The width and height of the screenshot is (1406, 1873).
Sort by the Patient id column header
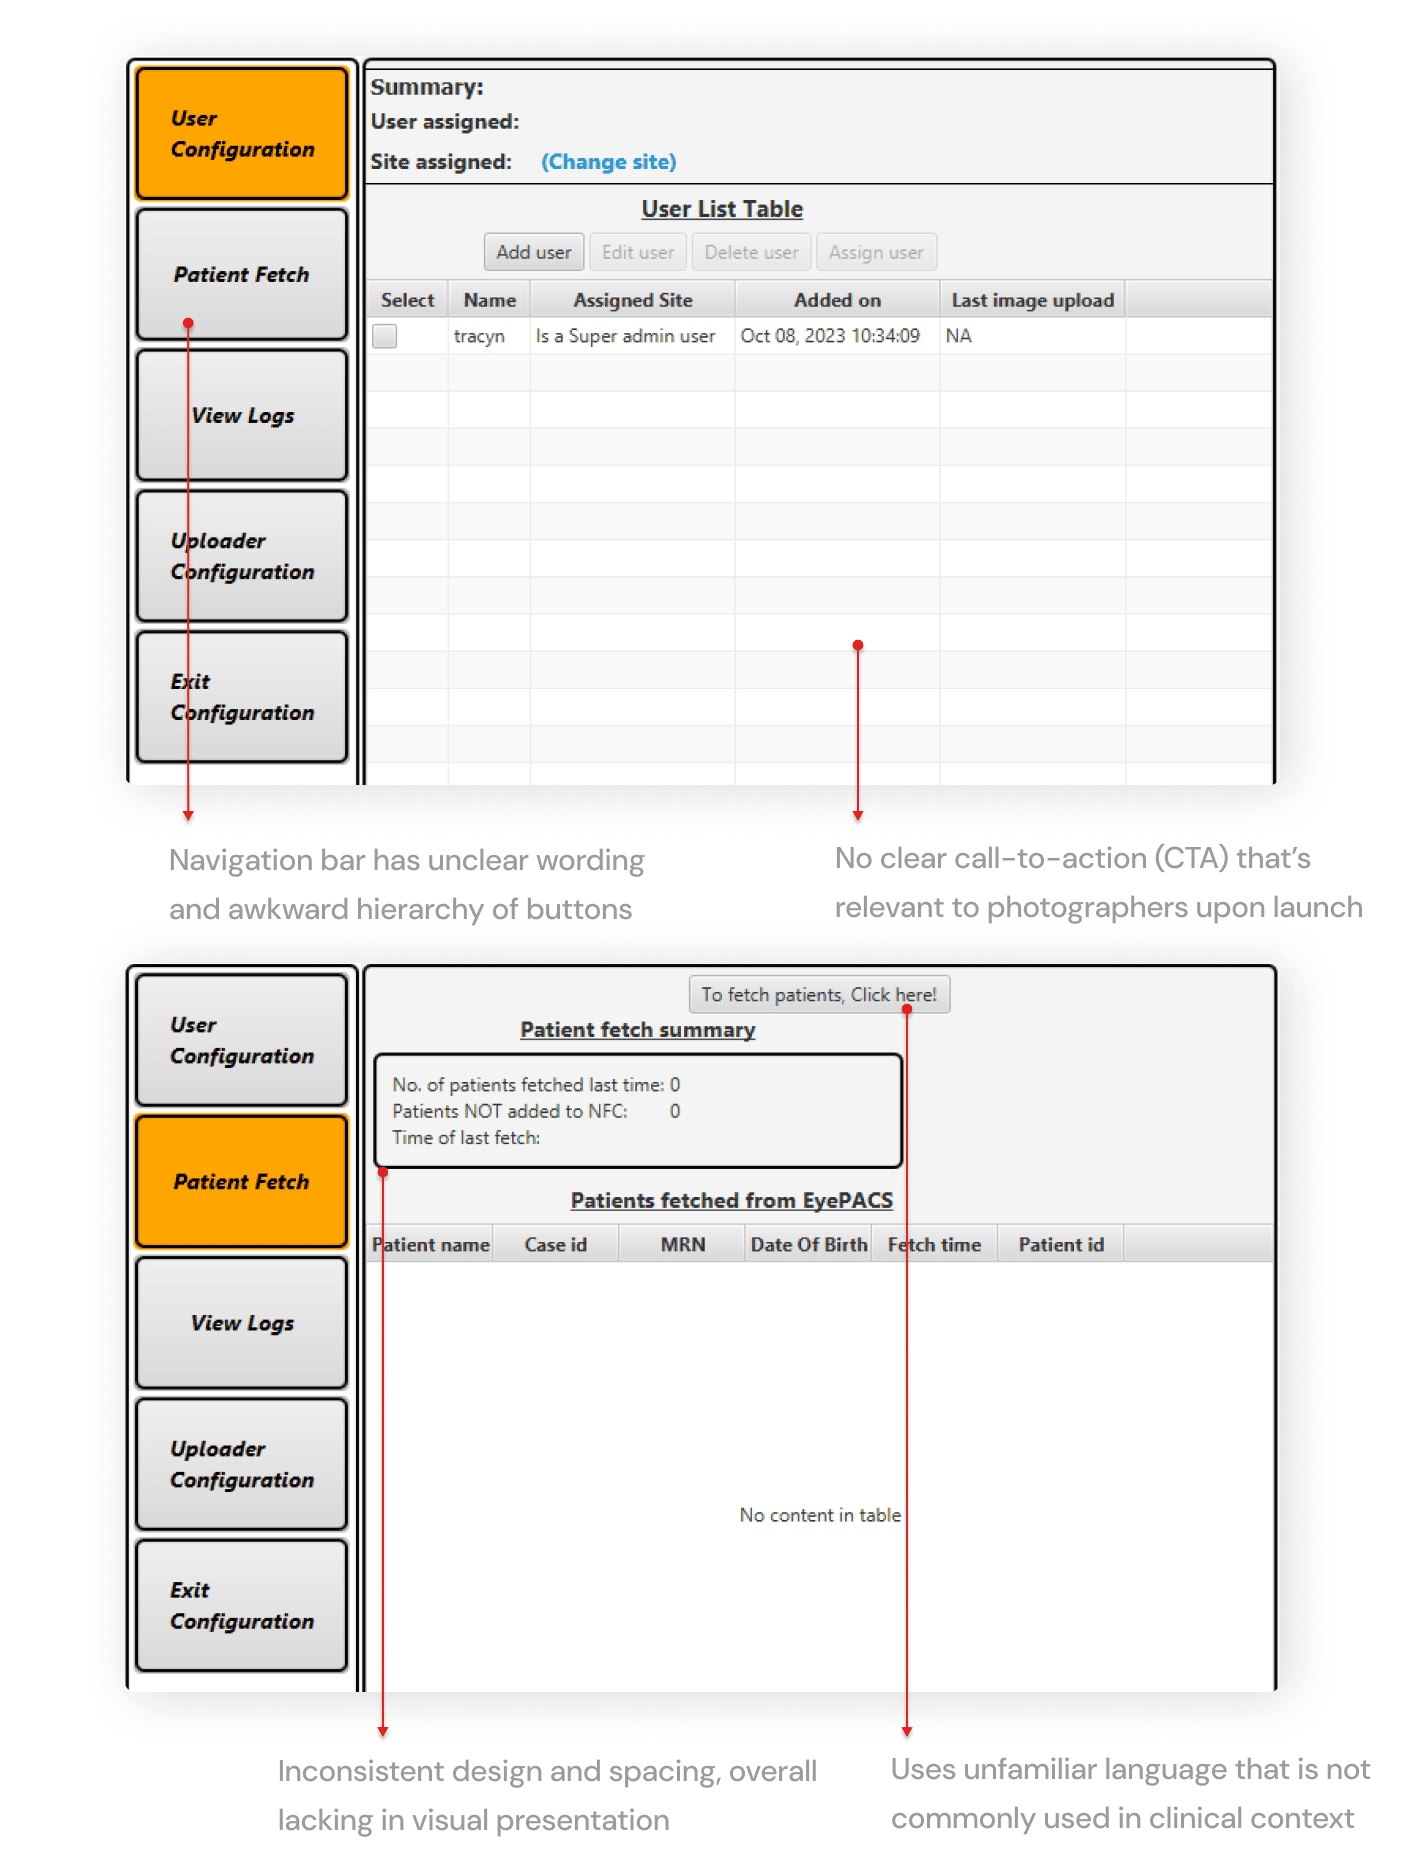[1061, 1244]
